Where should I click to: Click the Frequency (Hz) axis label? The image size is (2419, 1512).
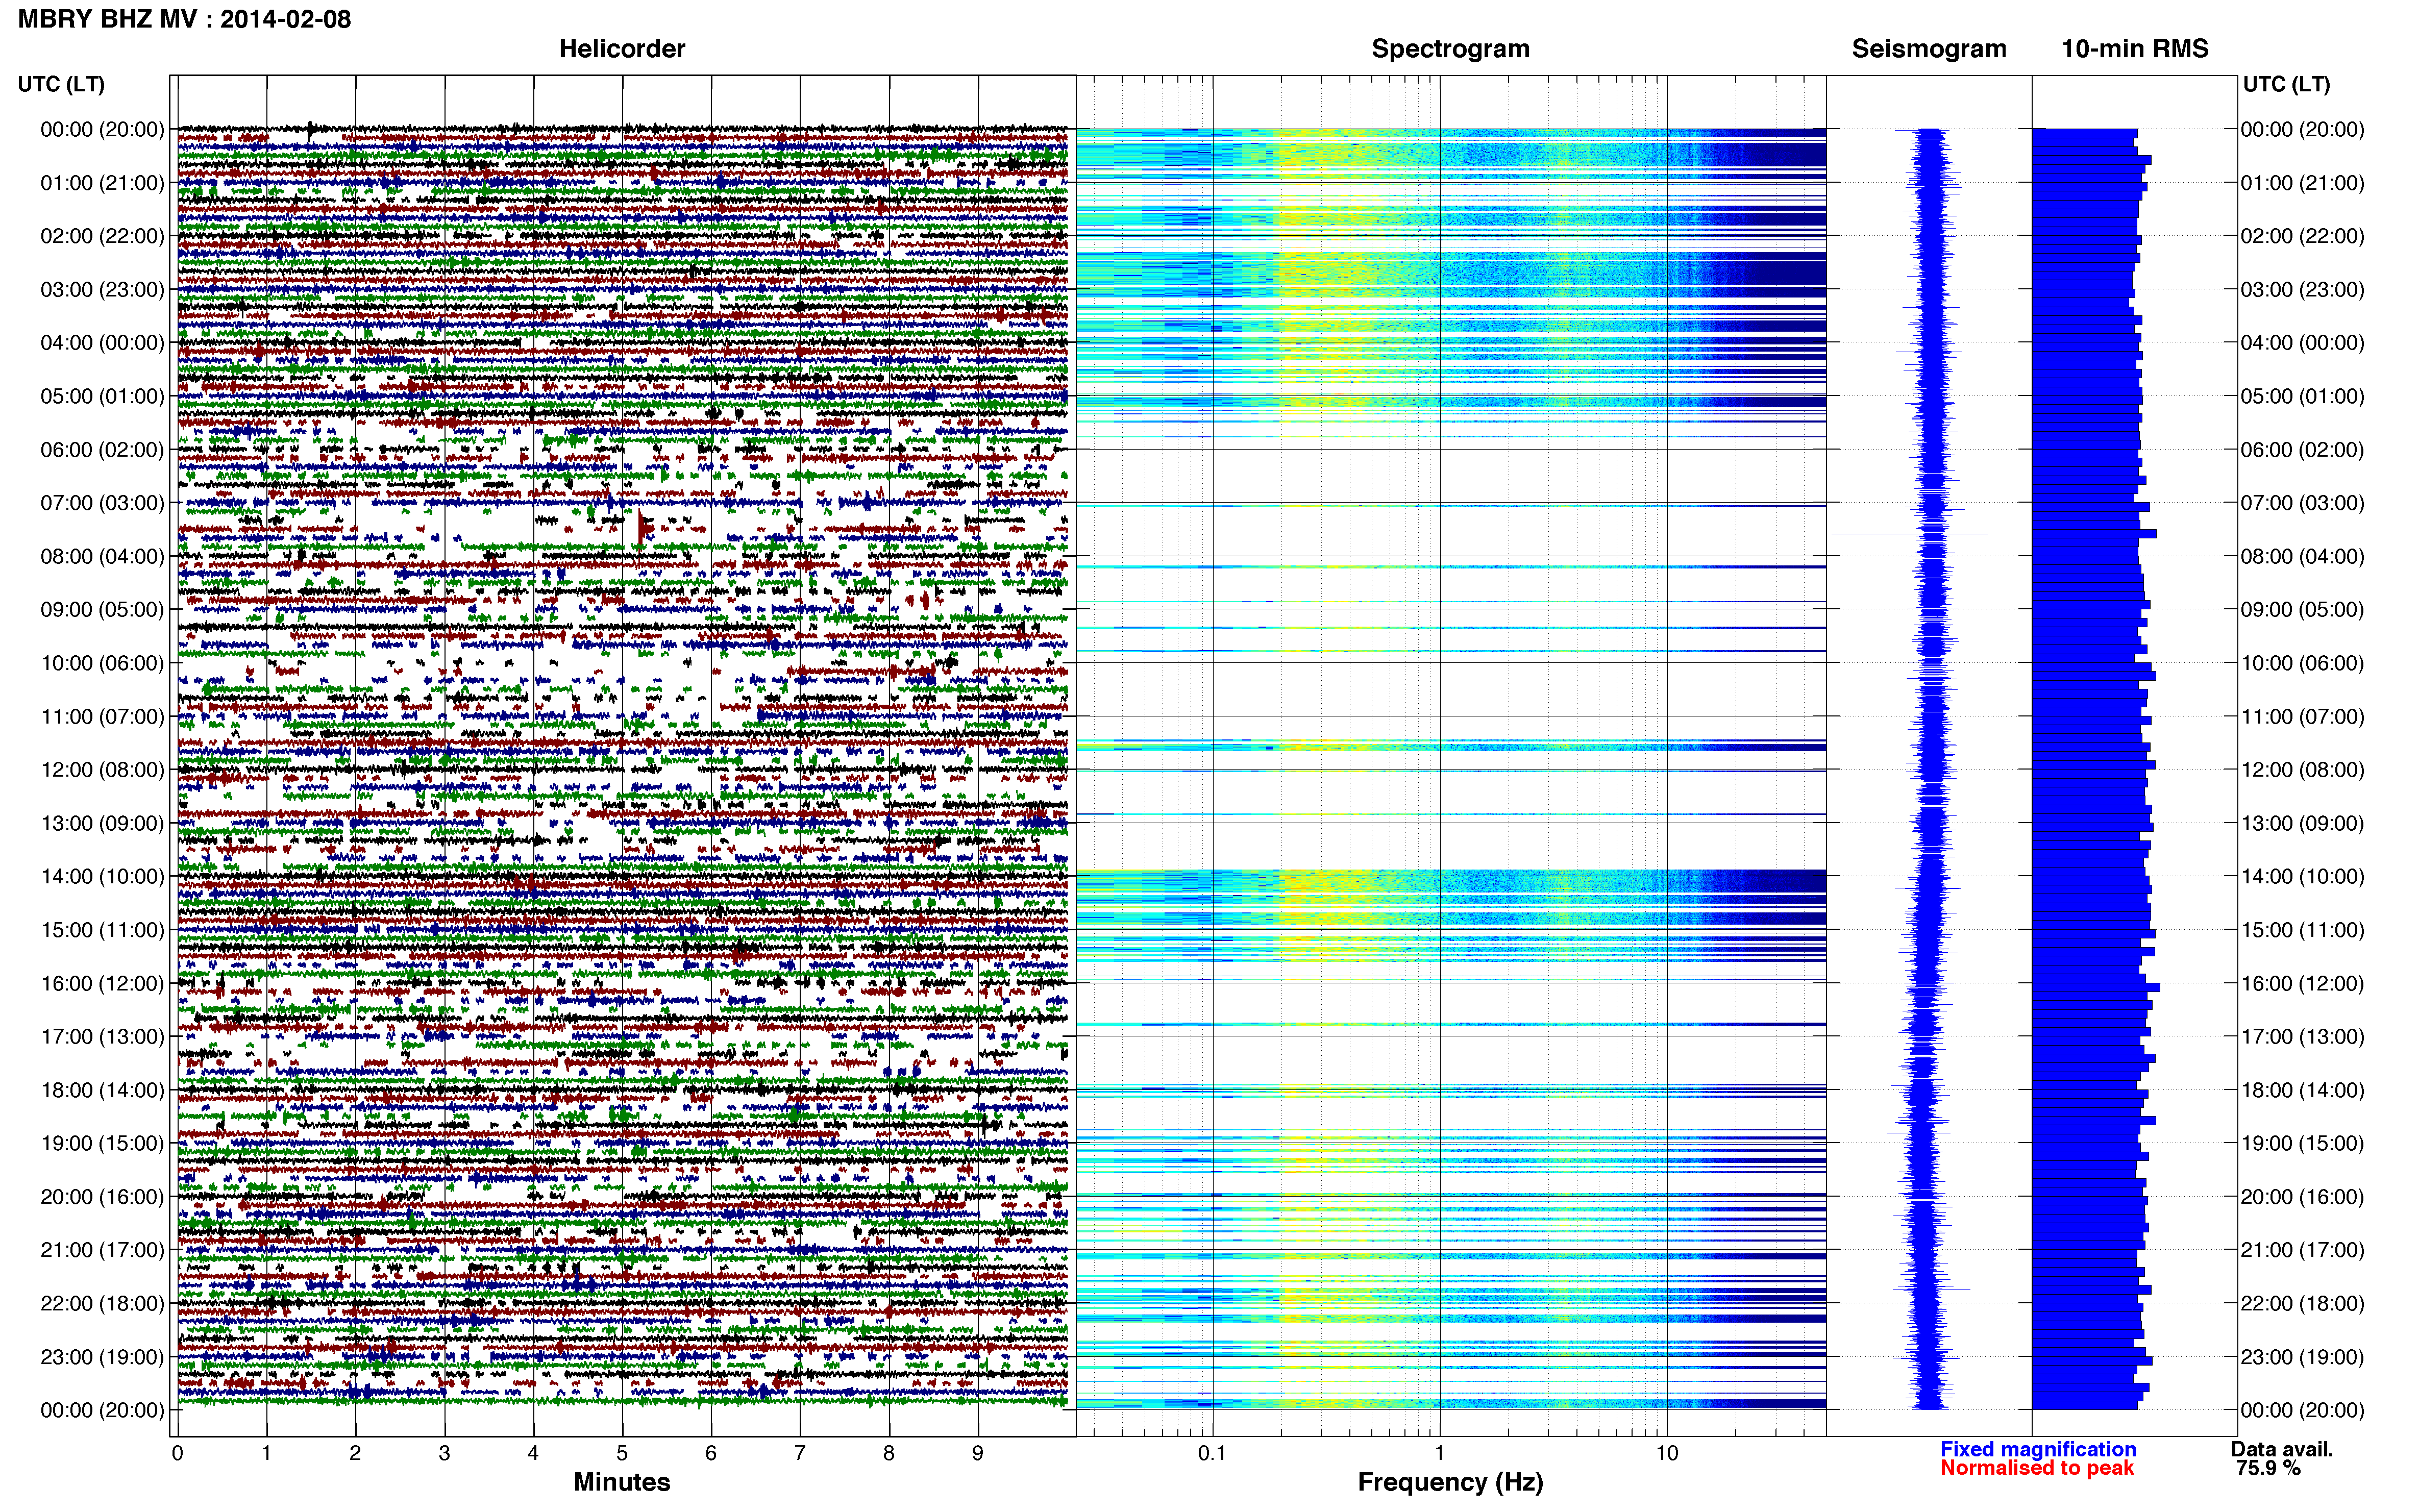(1450, 1482)
